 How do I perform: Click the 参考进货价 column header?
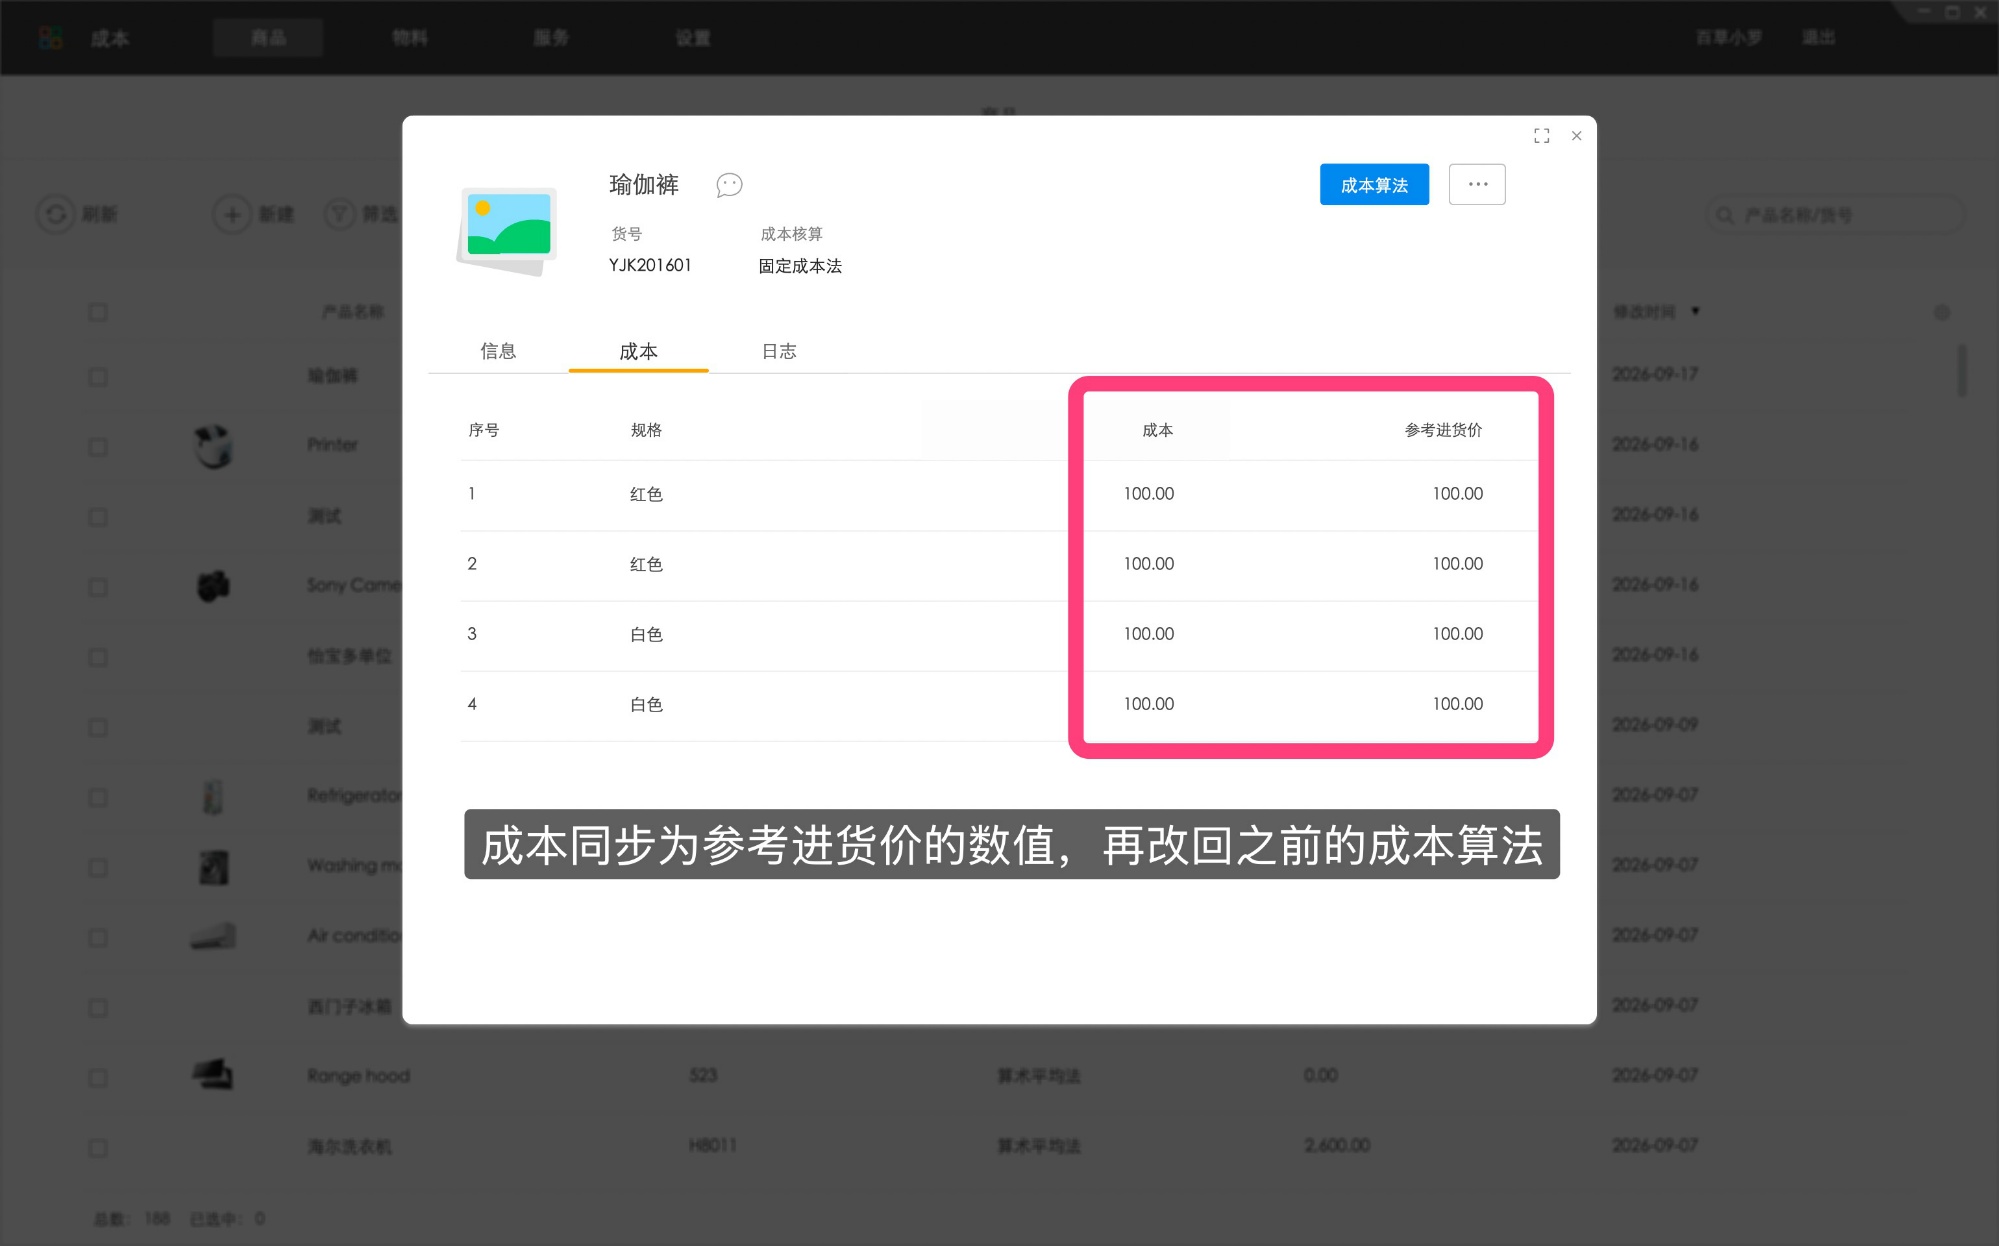click(1443, 430)
